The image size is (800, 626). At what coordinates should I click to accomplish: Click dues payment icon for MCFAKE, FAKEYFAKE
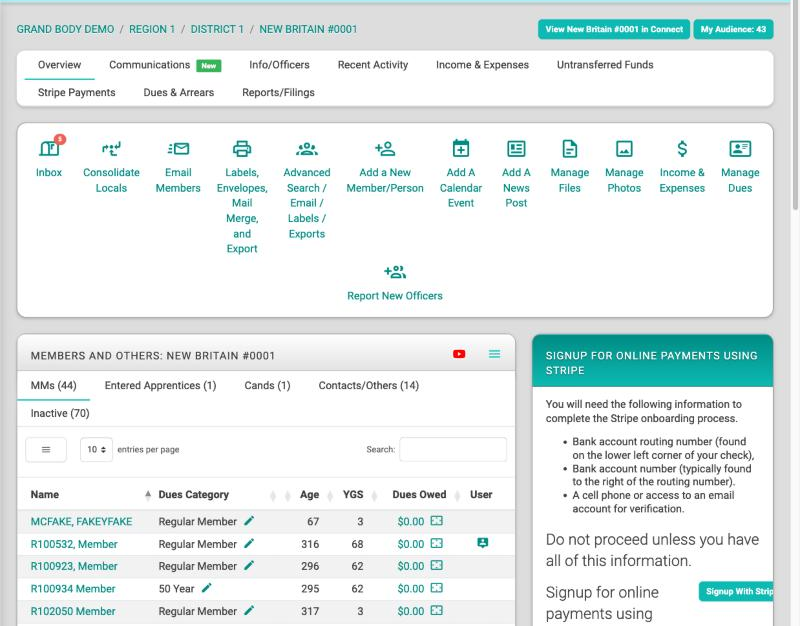coord(436,521)
